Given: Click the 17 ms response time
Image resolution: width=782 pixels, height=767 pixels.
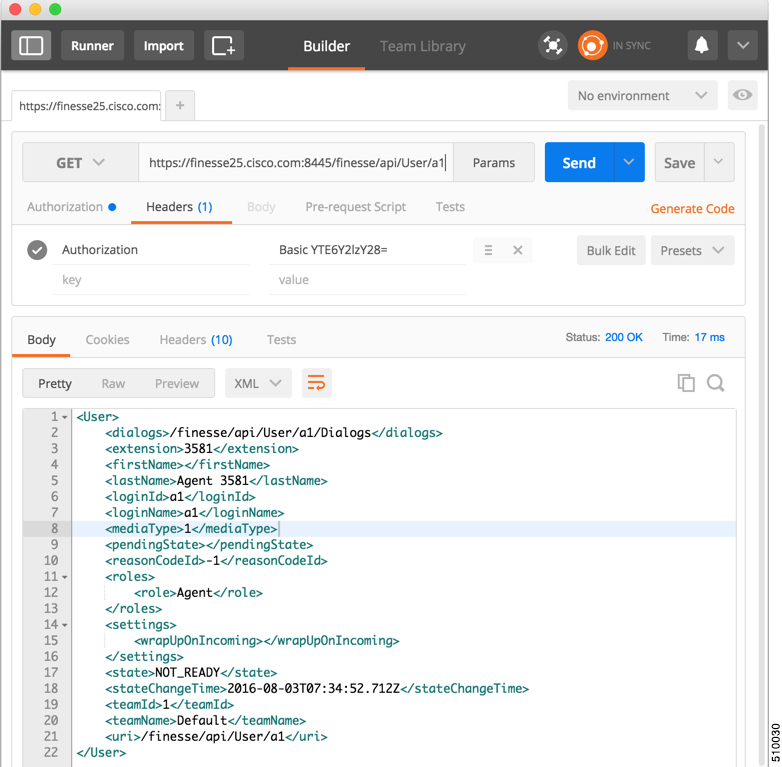Looking at the screenshot, I should tap(709, 338).
